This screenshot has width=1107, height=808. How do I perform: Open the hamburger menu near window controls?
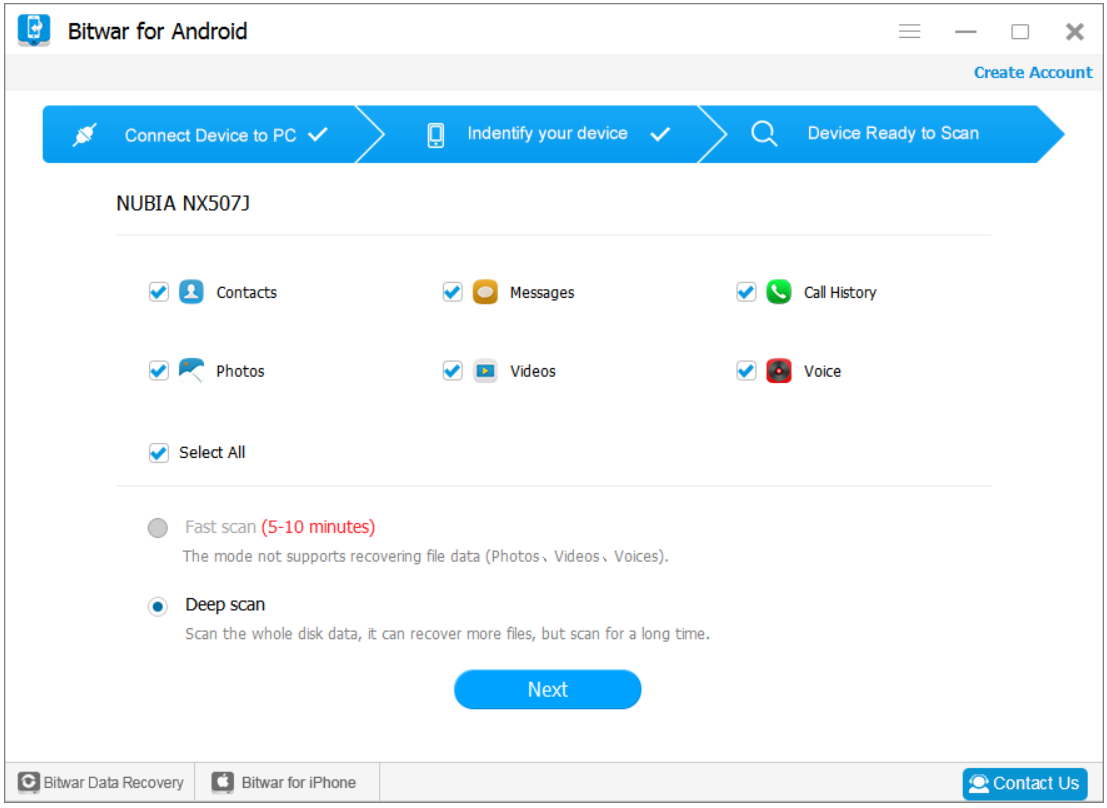910,31
